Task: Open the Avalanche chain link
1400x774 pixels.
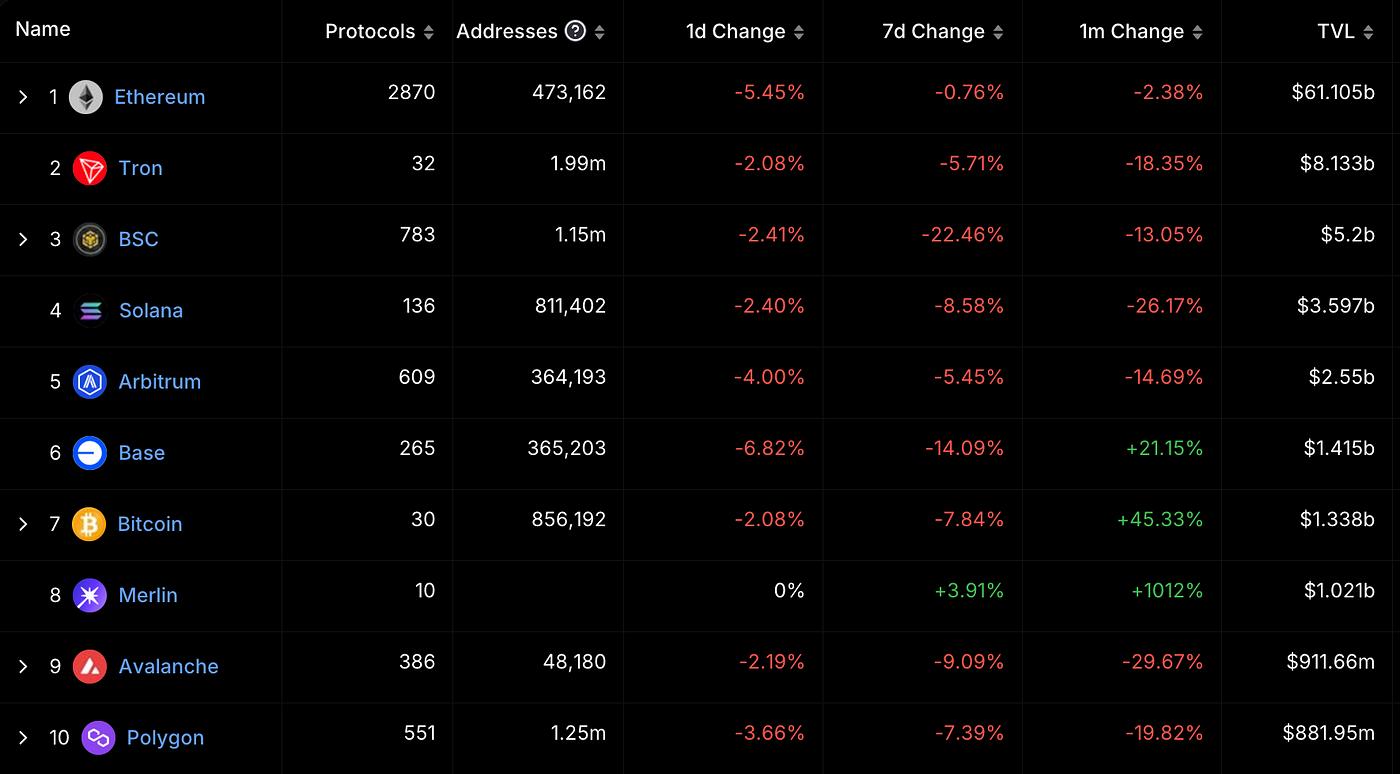Action: click(x=168, y=666)
